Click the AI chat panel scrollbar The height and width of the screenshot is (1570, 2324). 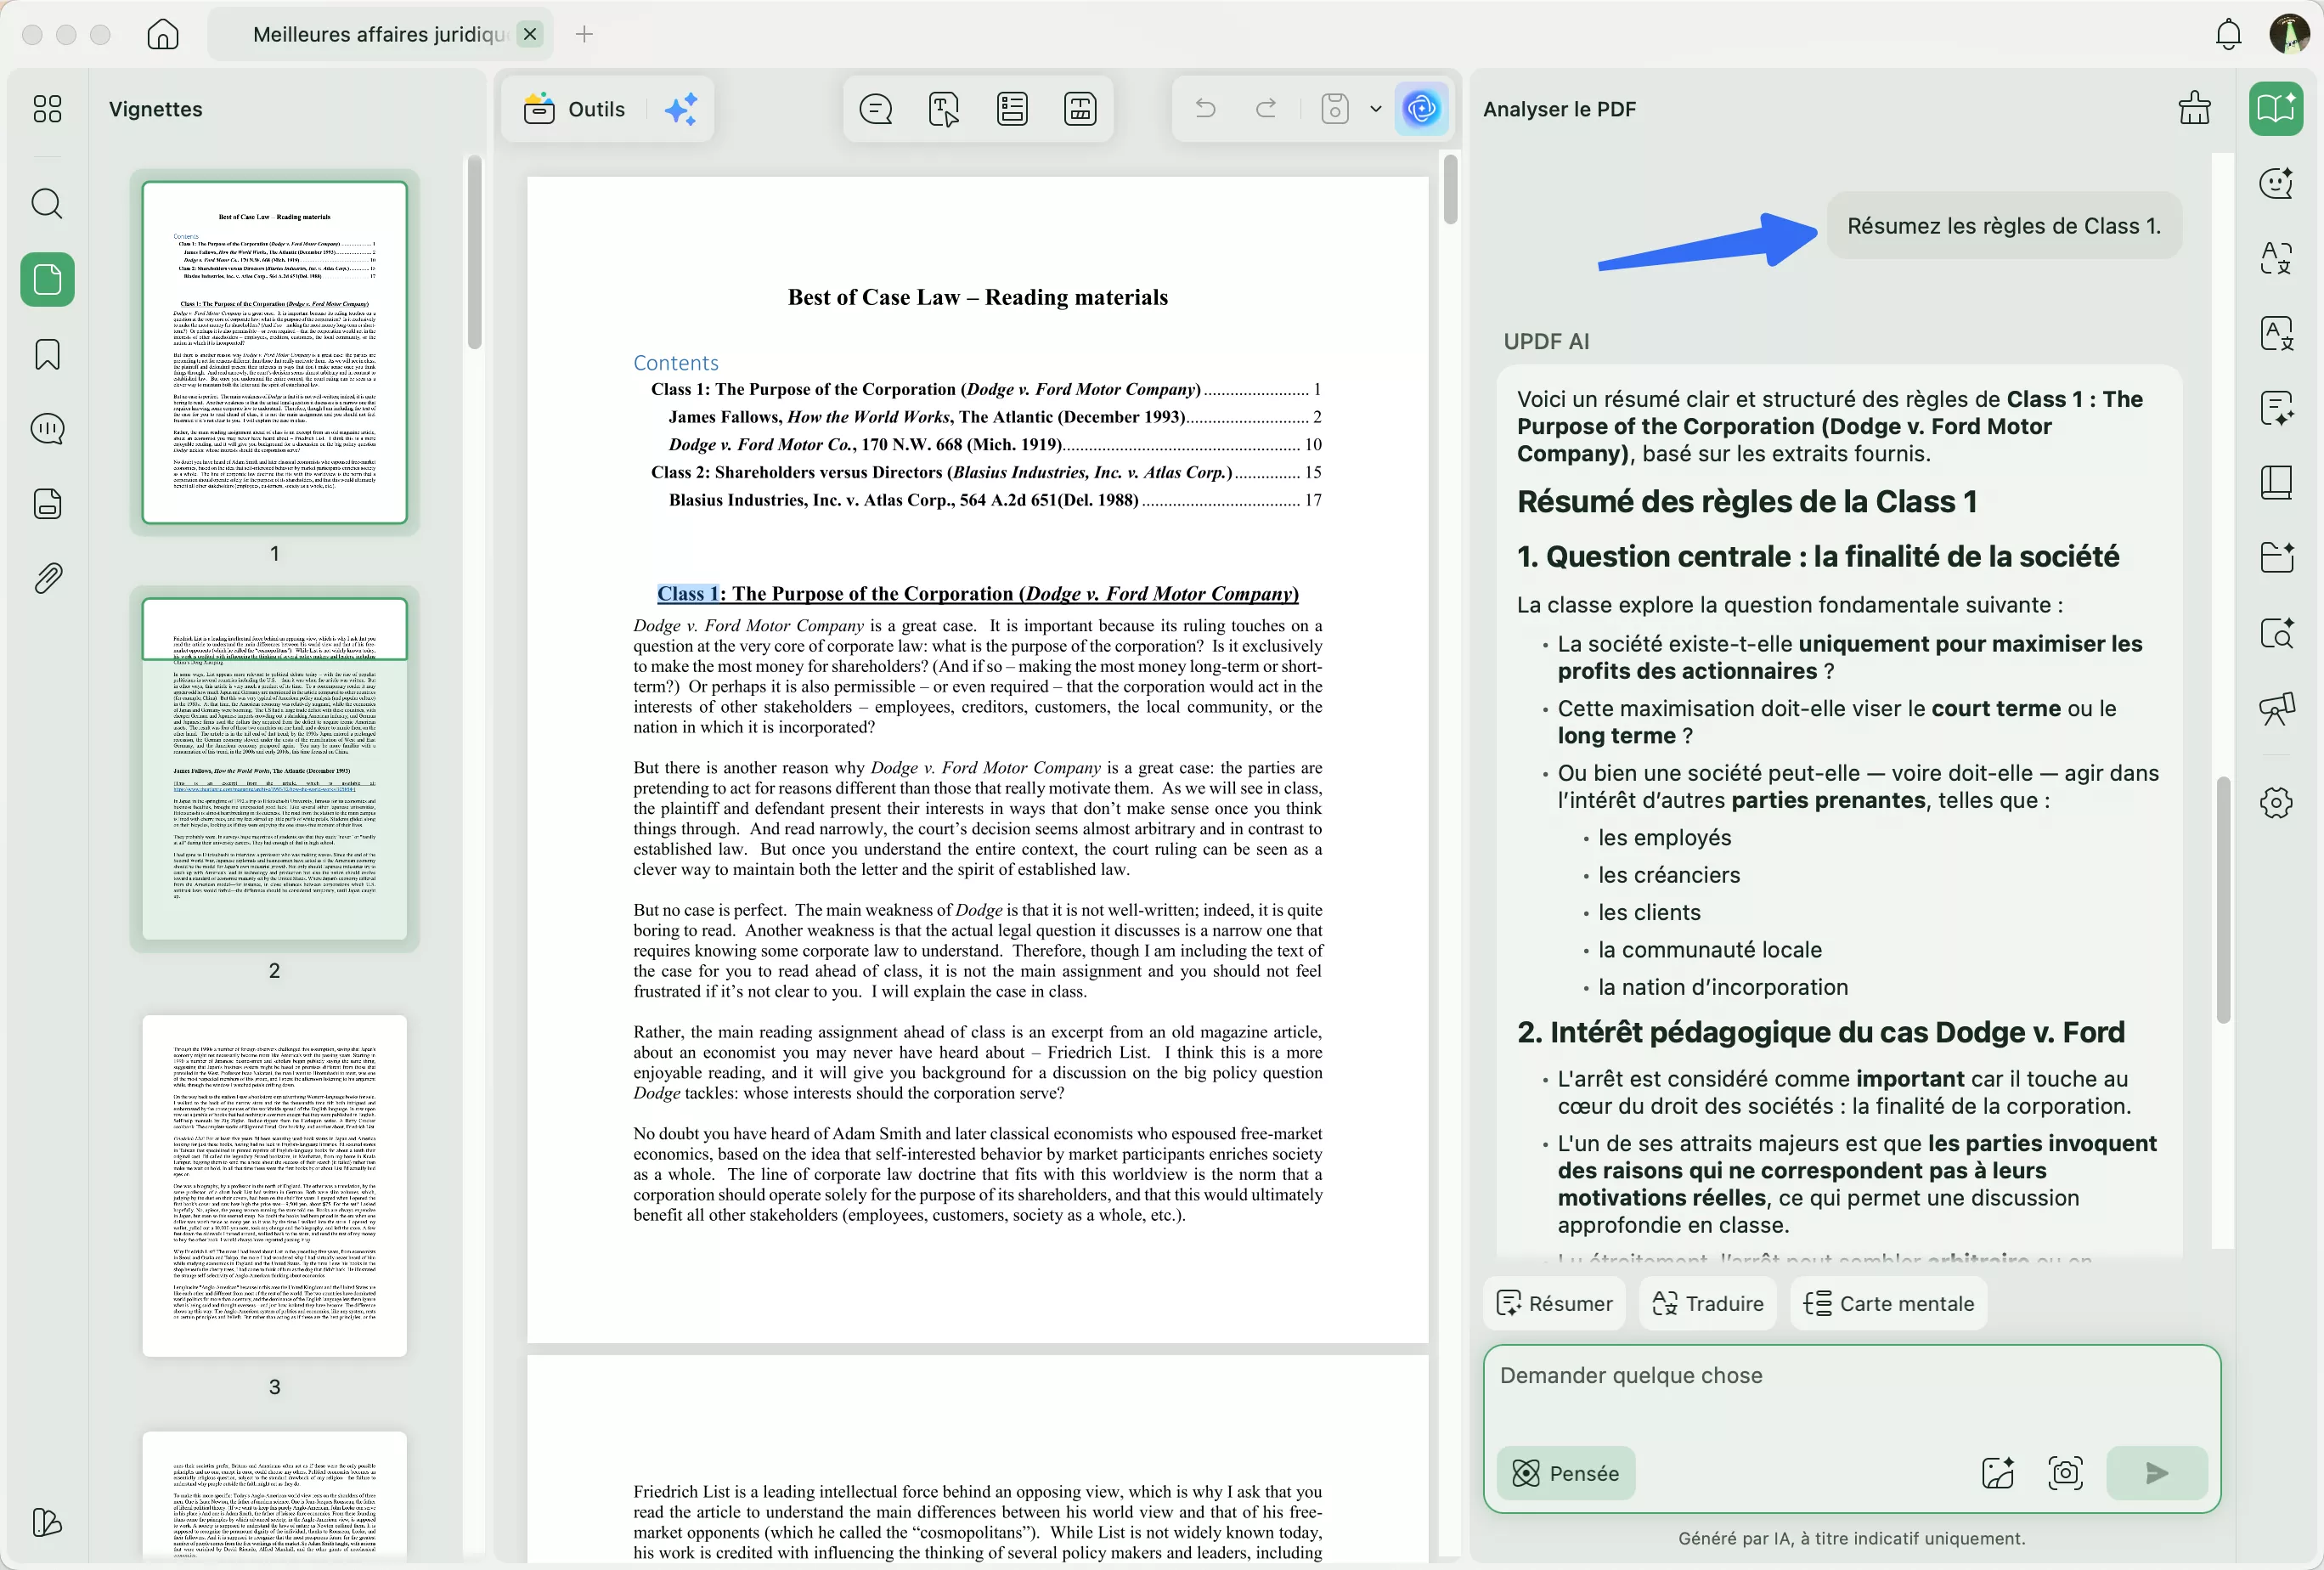[2222, 900]
